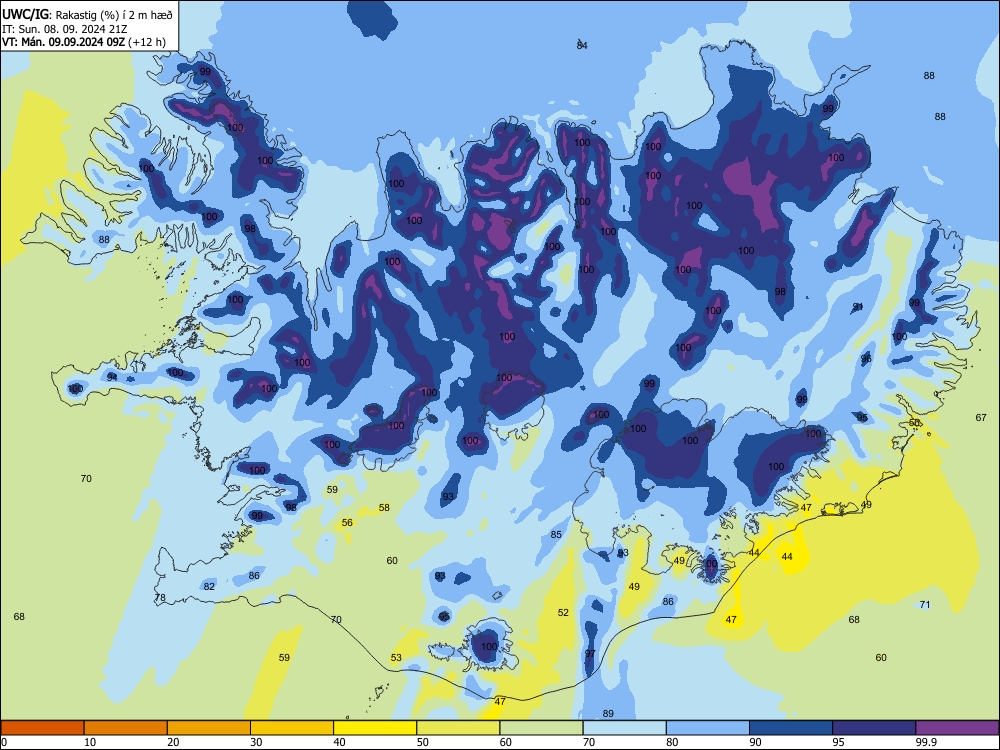1000x750 pixels.
Task: Click the humidity value '89' at bottom edge
Action: click(608, 714)
